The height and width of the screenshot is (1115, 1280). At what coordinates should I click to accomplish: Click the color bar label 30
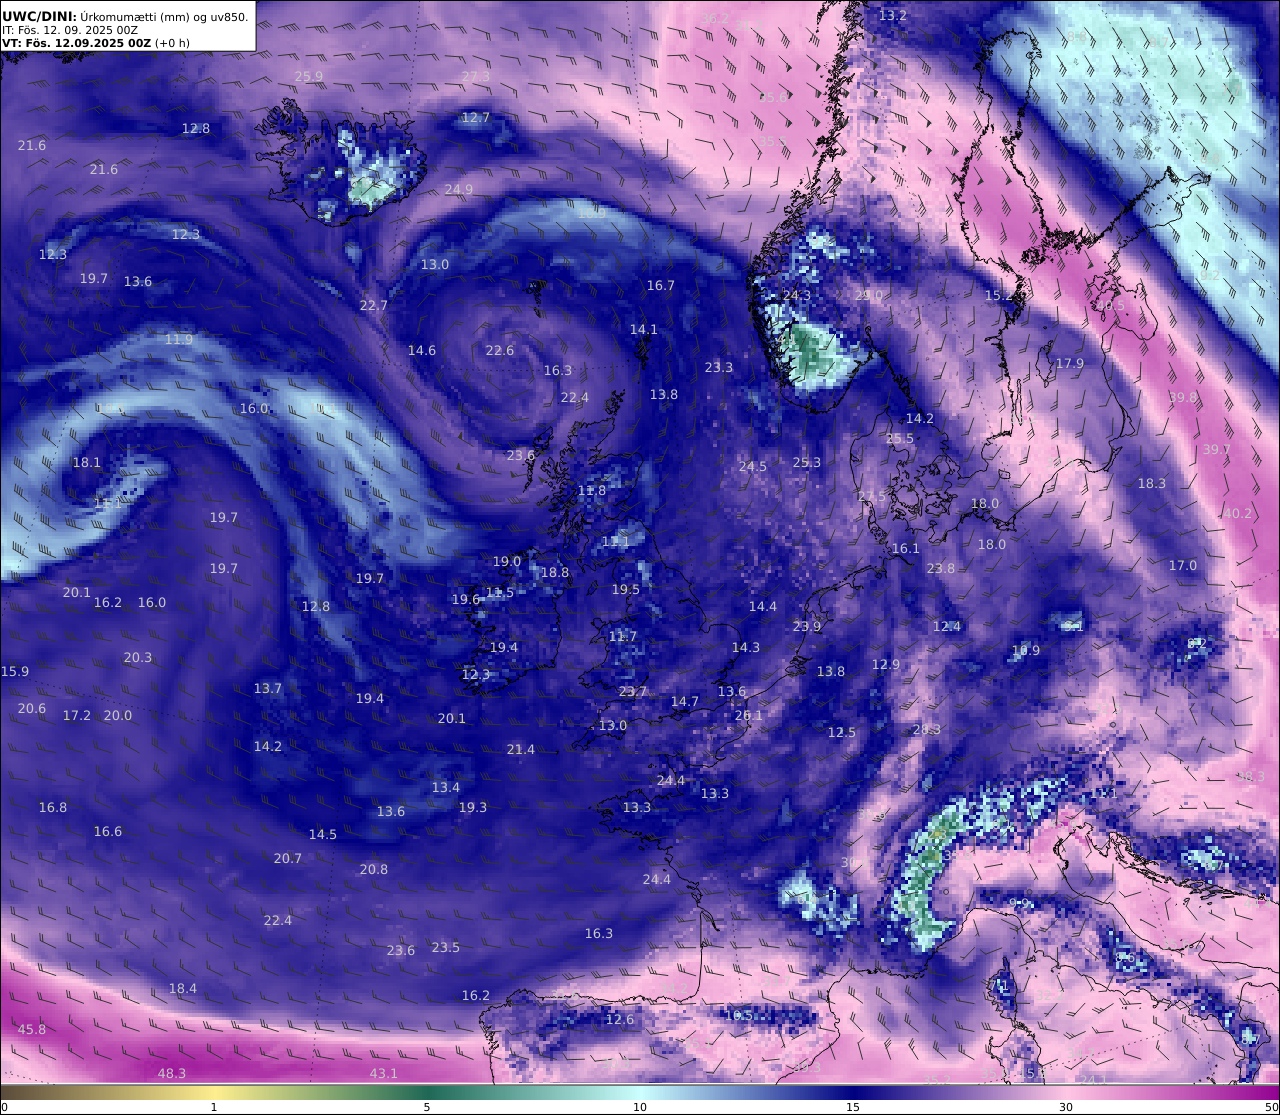click(1066, 1107)
